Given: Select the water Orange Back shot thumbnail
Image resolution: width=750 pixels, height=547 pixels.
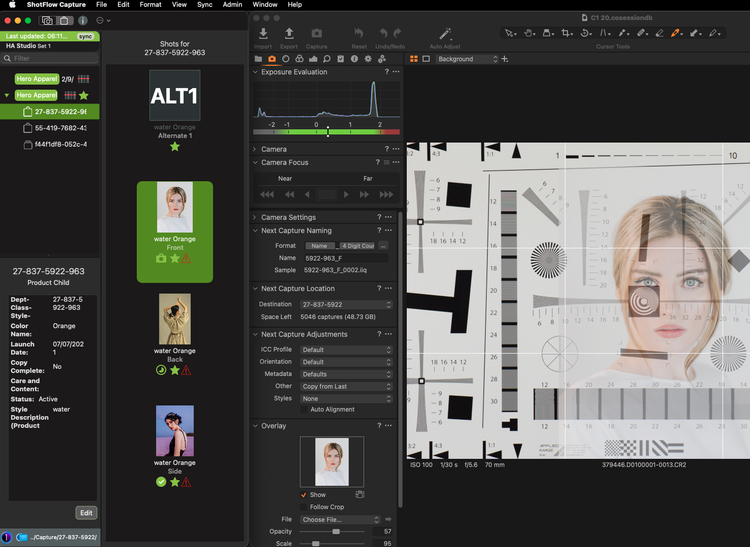Looking at the screenshot, I should click(175, 319).
